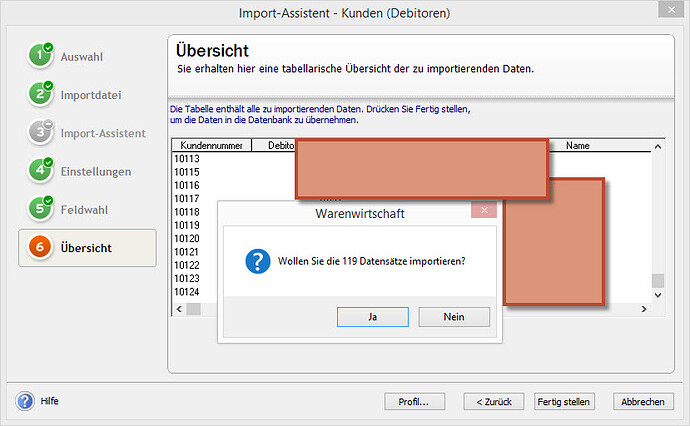Image resolution: width=690 pixels, height=426 pixels.
Task: Close the Warenwirtschaft dialog
Action: point(484,210)
